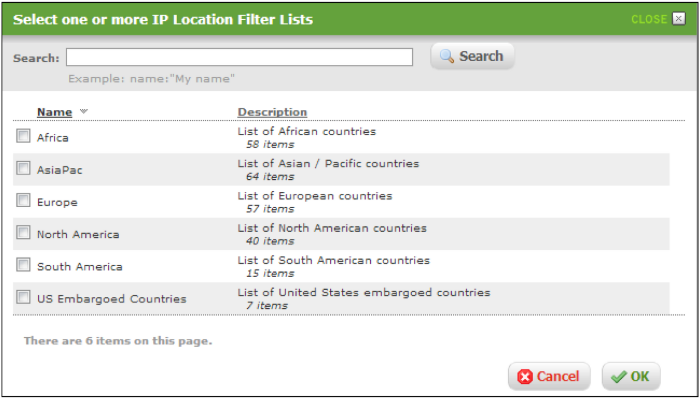Image resolution: width=700 pixels, height=399 pixels.
Task: Select the AsiaPac row name
Action: coord(60,170)
